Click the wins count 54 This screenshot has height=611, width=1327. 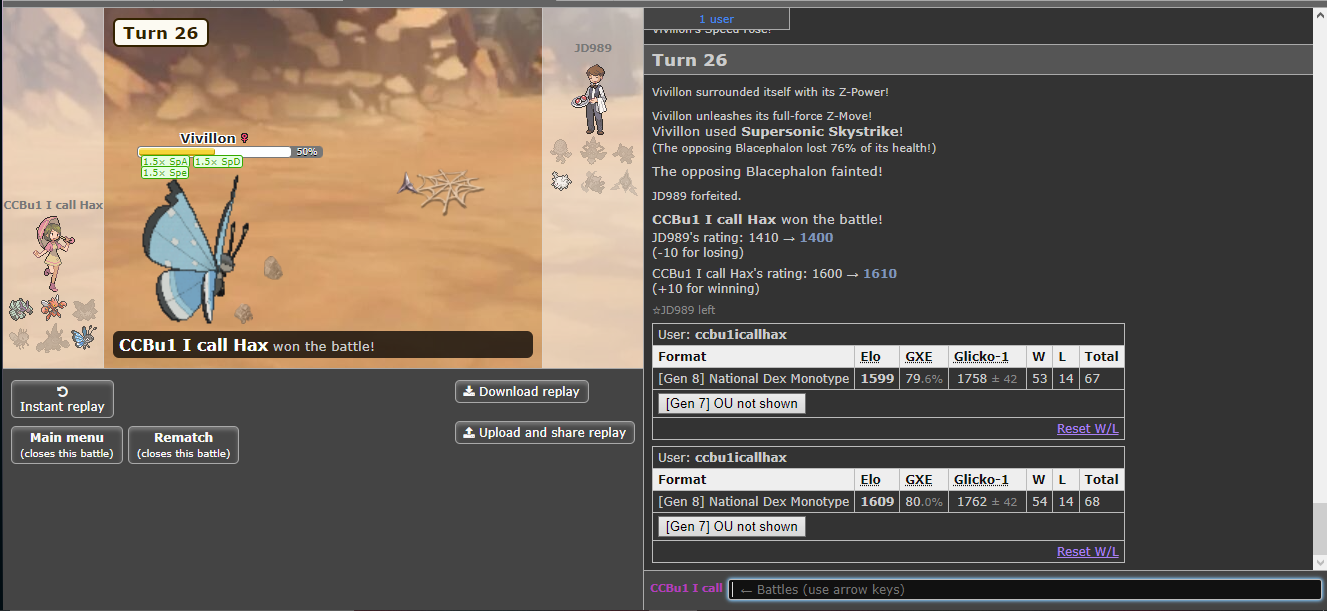click(x=1040, y=502)
